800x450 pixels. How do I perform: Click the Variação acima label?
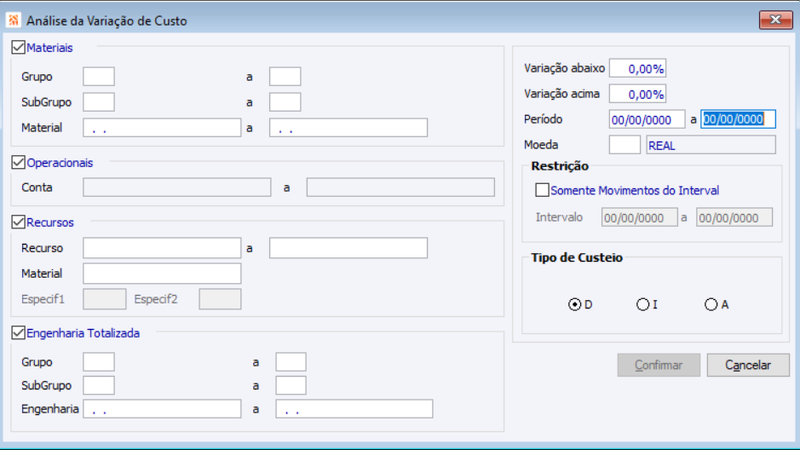(x=562, y=94)
